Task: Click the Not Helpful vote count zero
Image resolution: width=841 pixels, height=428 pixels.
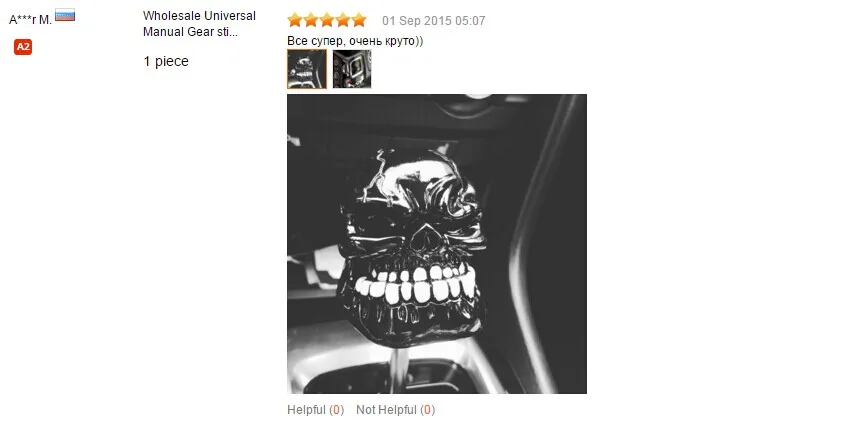Action: click(x=427, y=410)
